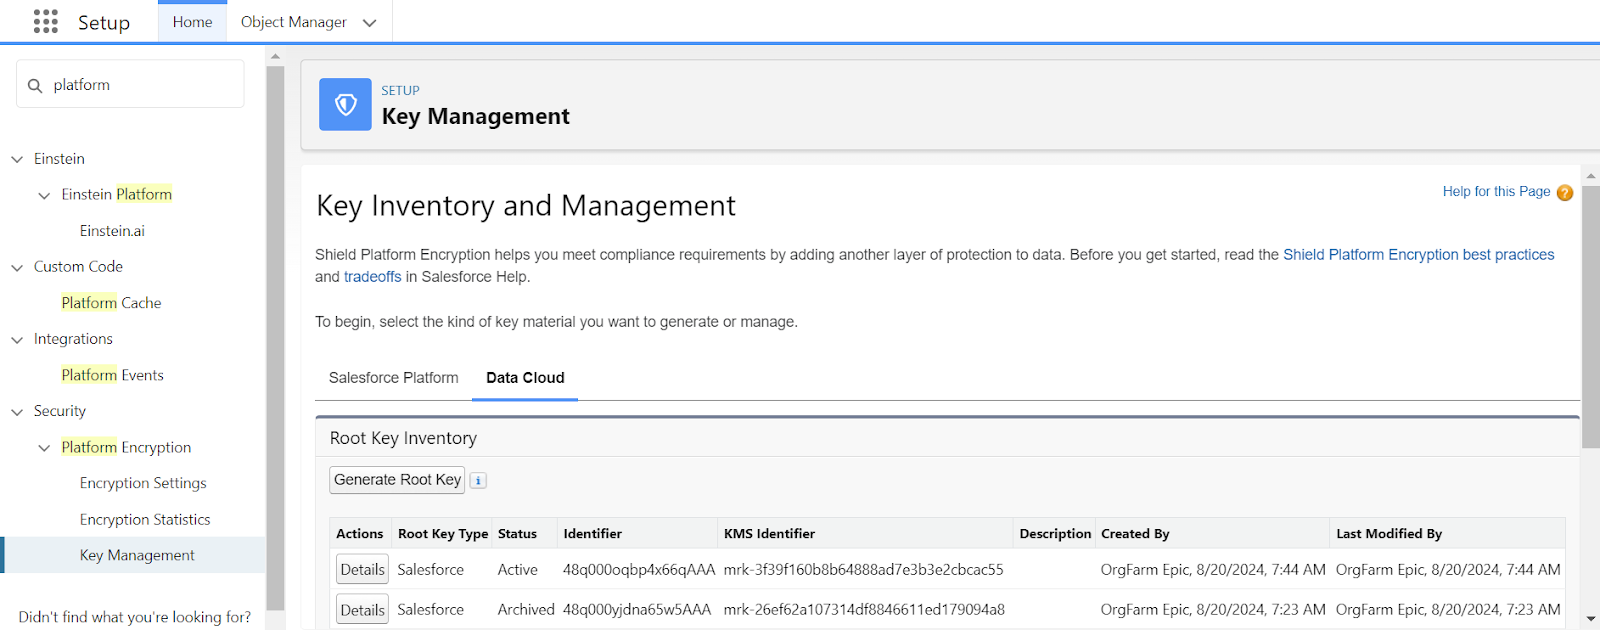Click the Platform Encryption tree label
This screenshot has width=1600, height=630.
pyautogui.click(x=126, y=447)
